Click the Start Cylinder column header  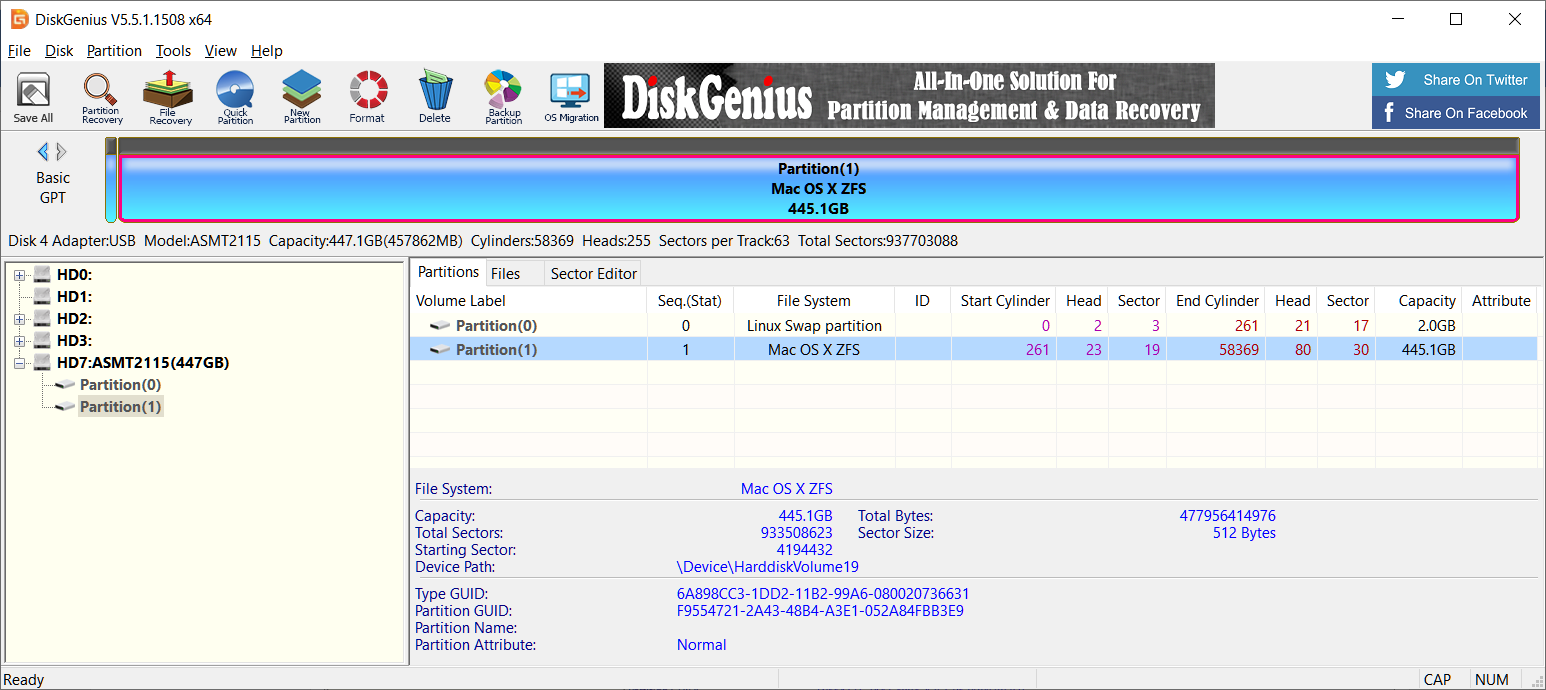click(x=1005, y=300)
